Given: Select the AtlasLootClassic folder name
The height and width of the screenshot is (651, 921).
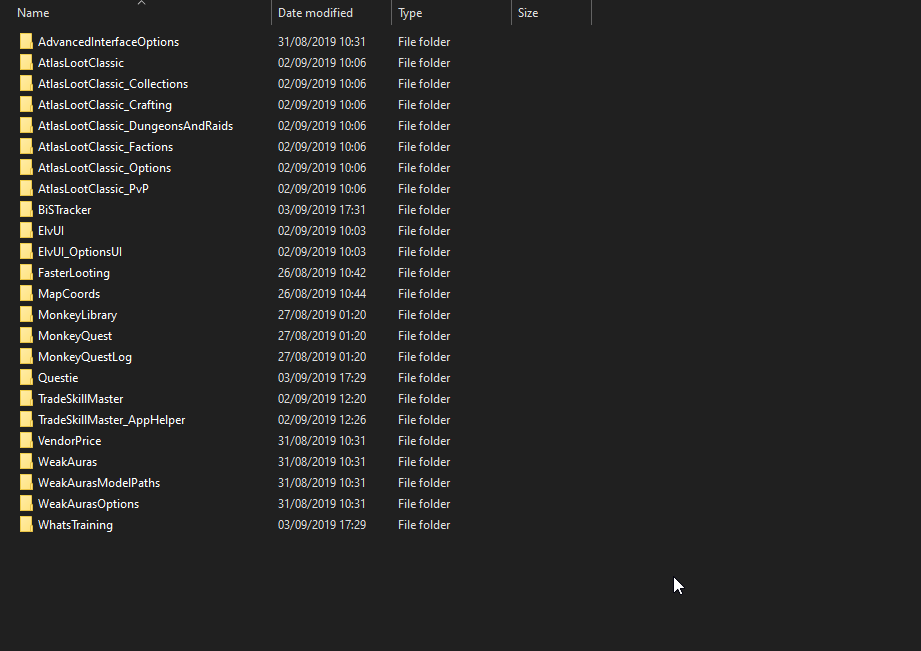Looking at the screenshot, I should coord(81,63).
